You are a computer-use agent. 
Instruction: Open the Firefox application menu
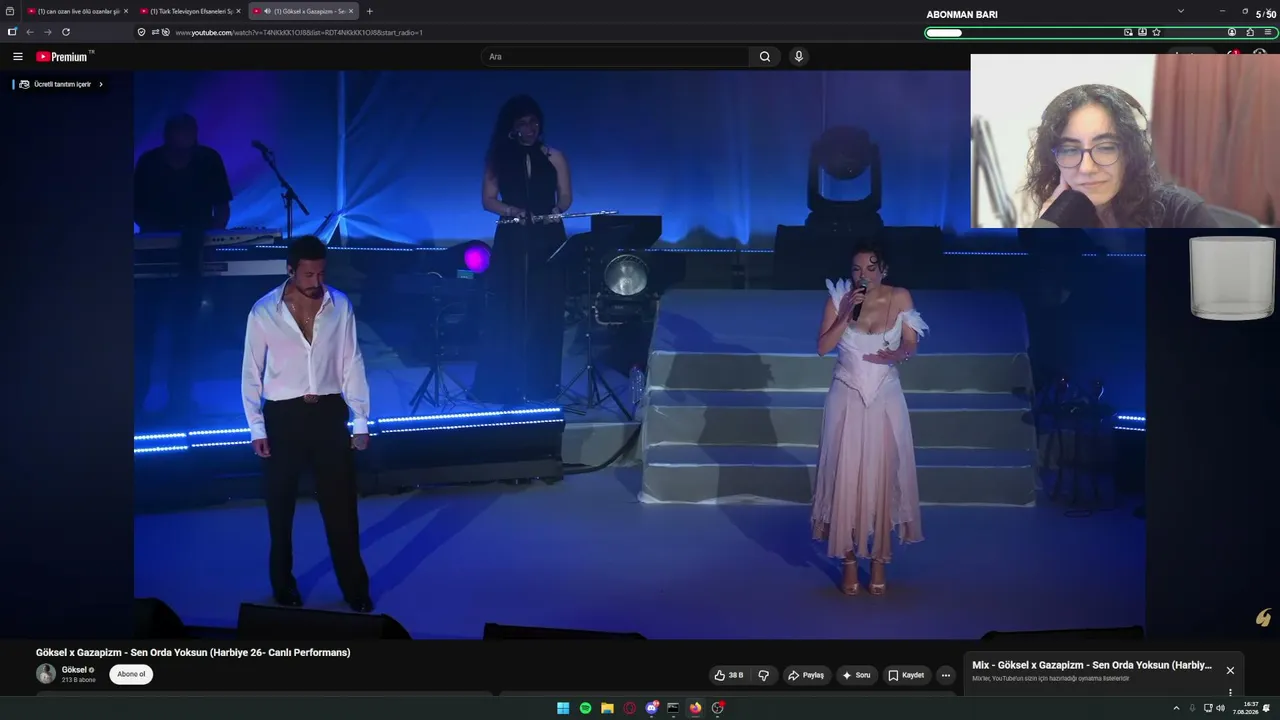pos(1268,32)
